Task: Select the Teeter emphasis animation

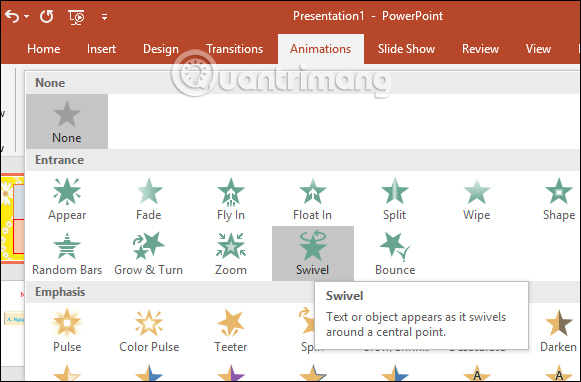Action: [x=230, y=330]
